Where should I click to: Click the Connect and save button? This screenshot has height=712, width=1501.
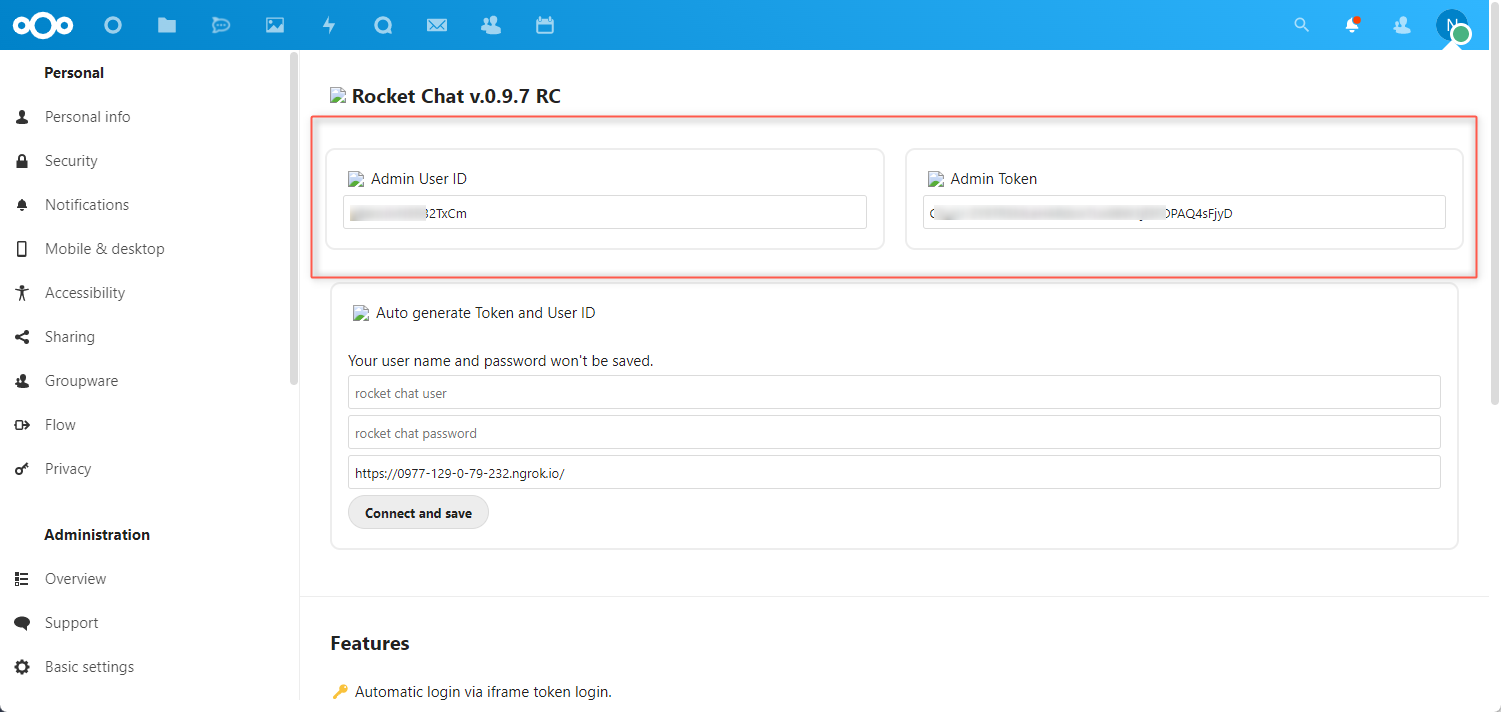pyautogui.click(x=418, y=513)
